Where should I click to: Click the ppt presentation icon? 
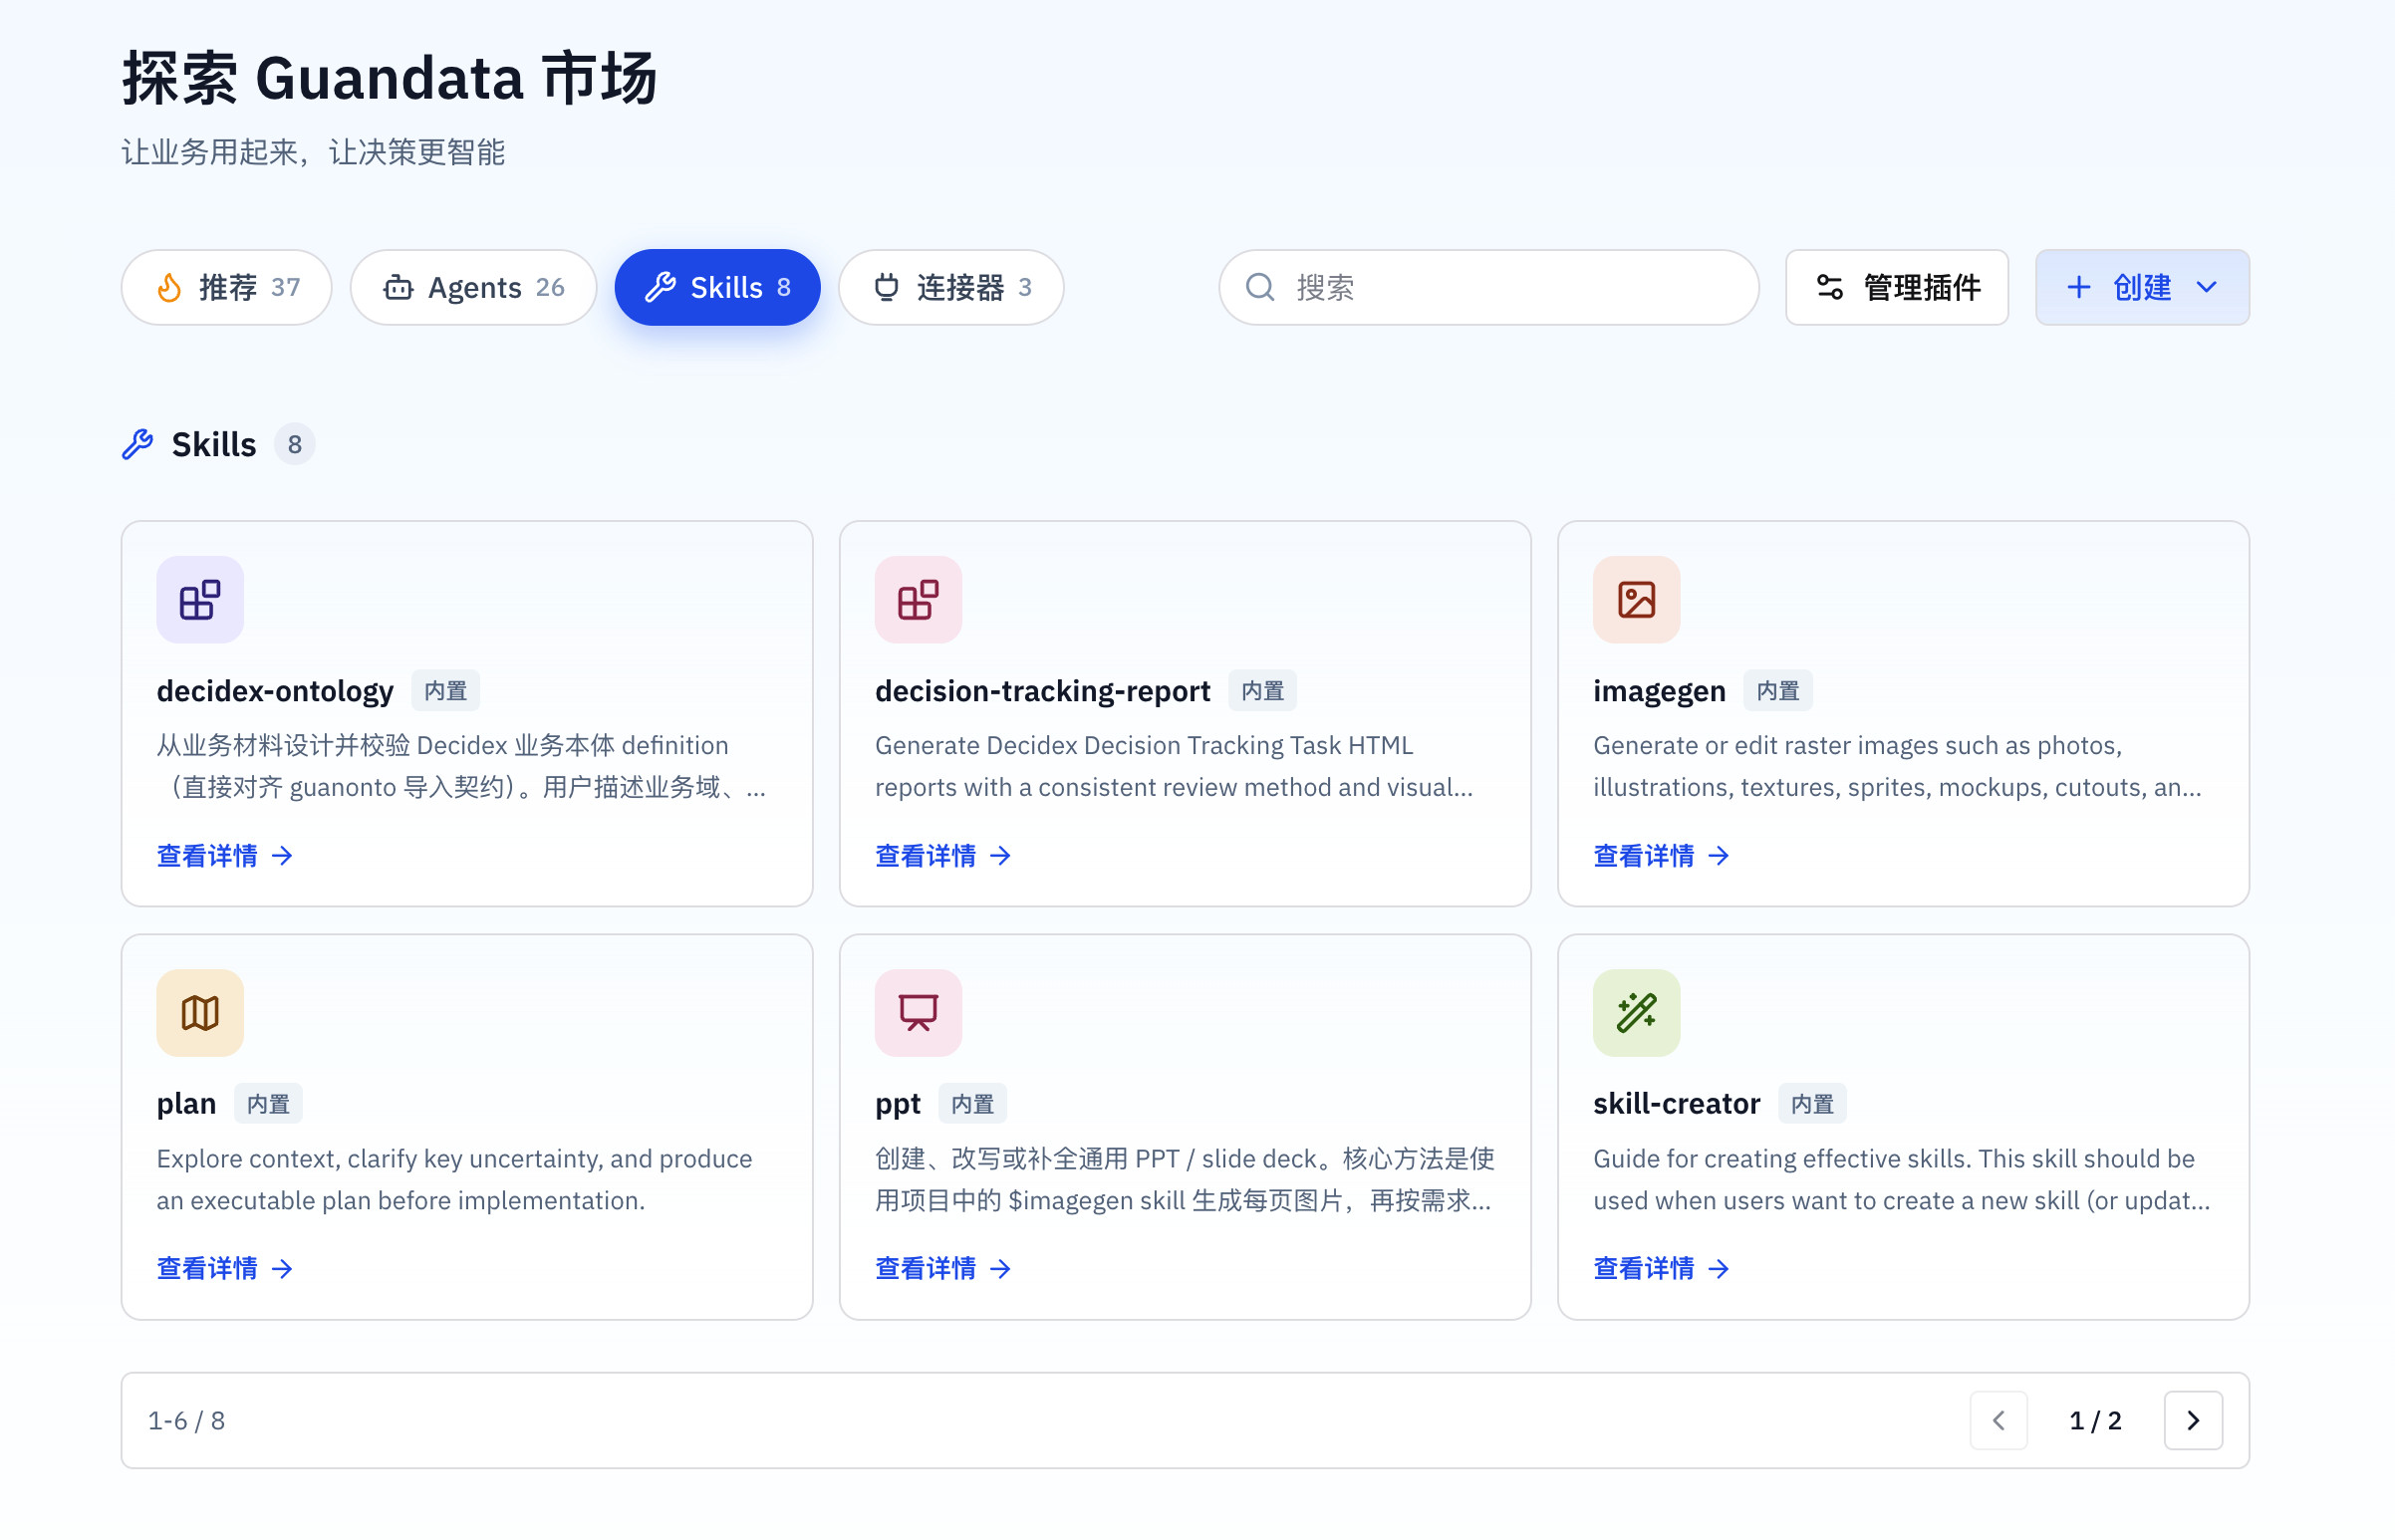918,1012
